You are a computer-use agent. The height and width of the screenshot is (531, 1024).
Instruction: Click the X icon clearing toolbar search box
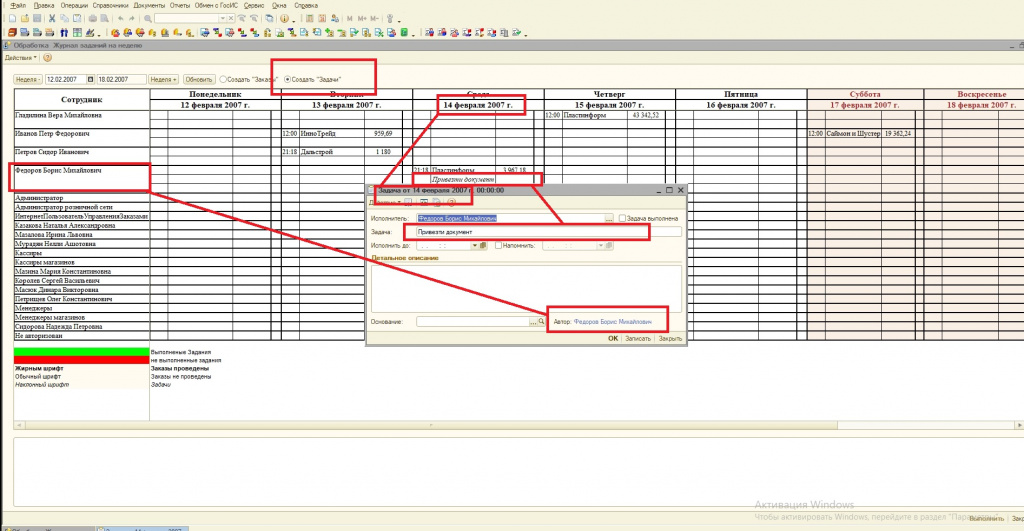coord(231,18)
